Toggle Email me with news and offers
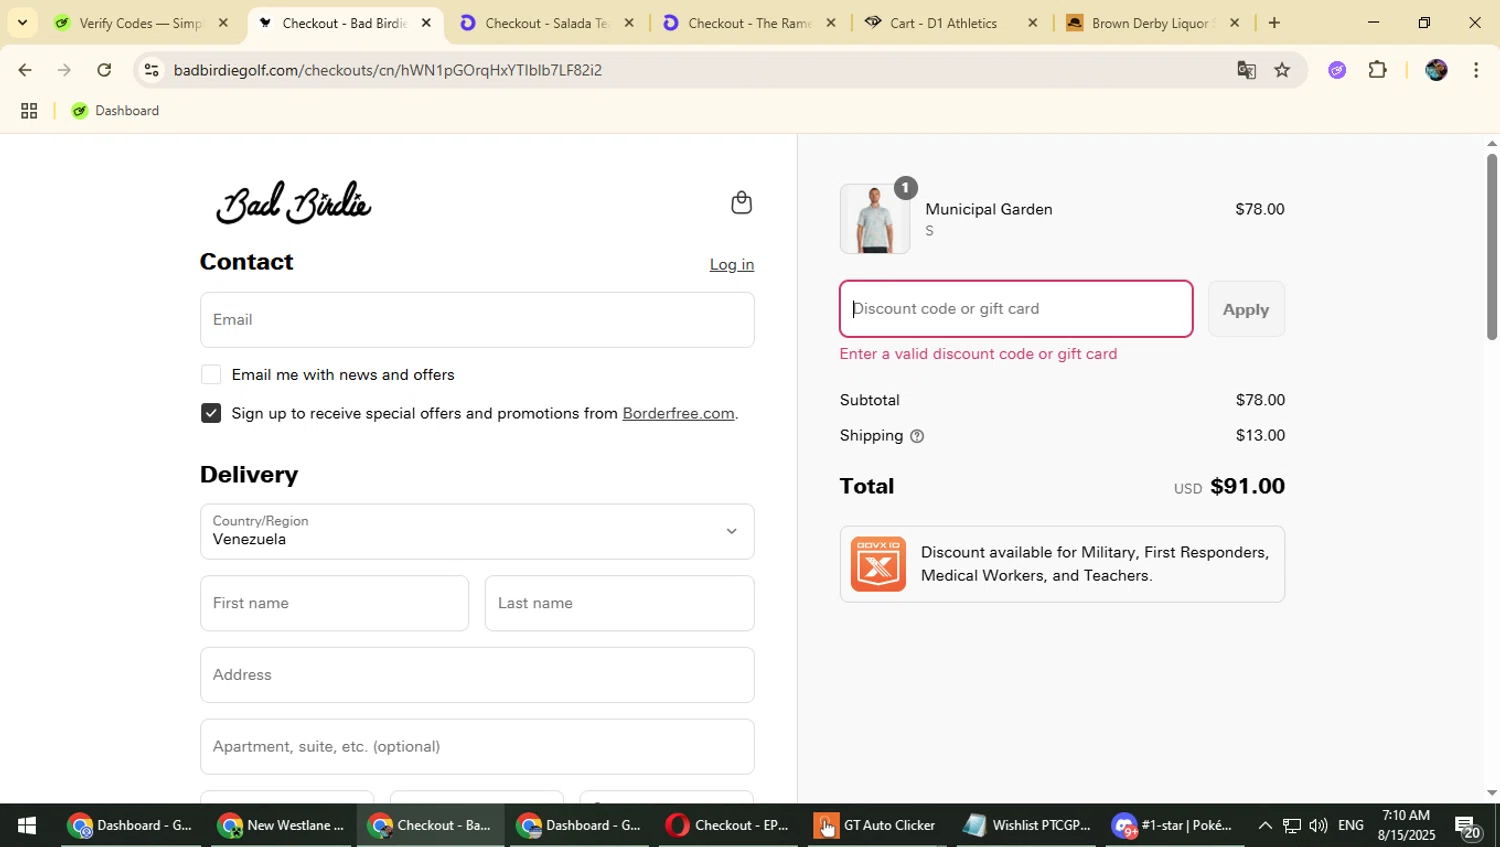The image size is (1500, 847). 211,375
